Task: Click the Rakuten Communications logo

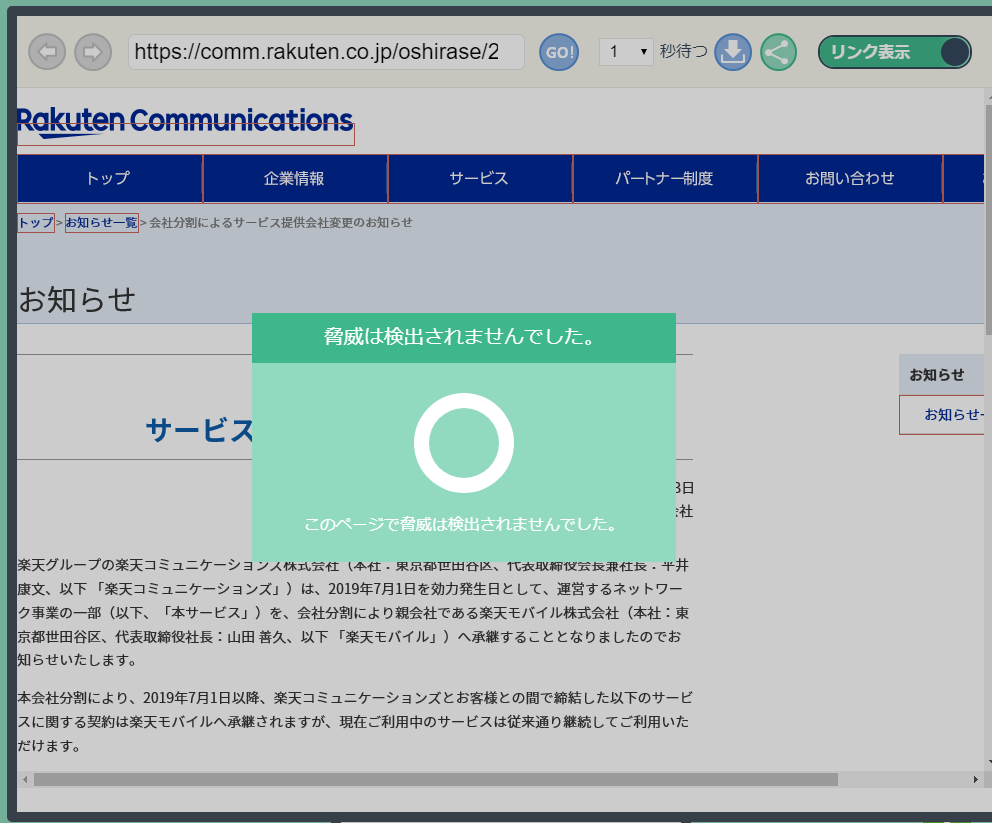Action: tap(185, 123)
